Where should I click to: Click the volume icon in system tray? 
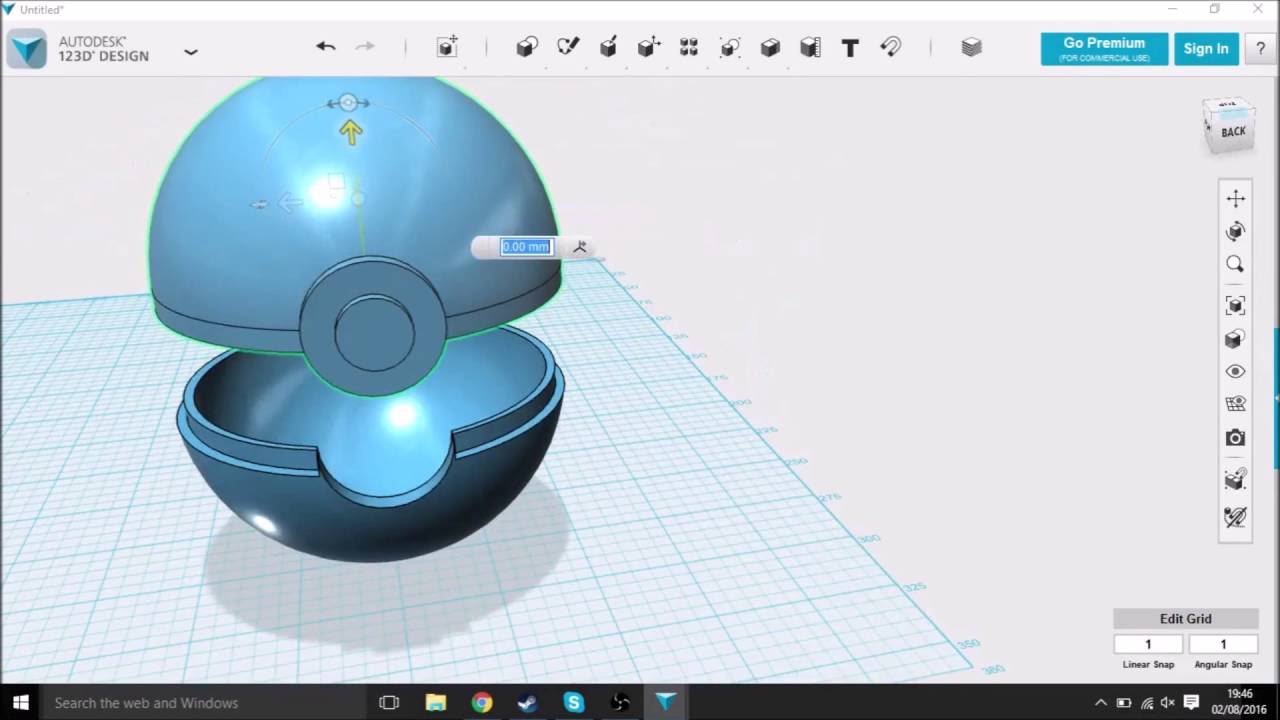(x=1167, y=703)
